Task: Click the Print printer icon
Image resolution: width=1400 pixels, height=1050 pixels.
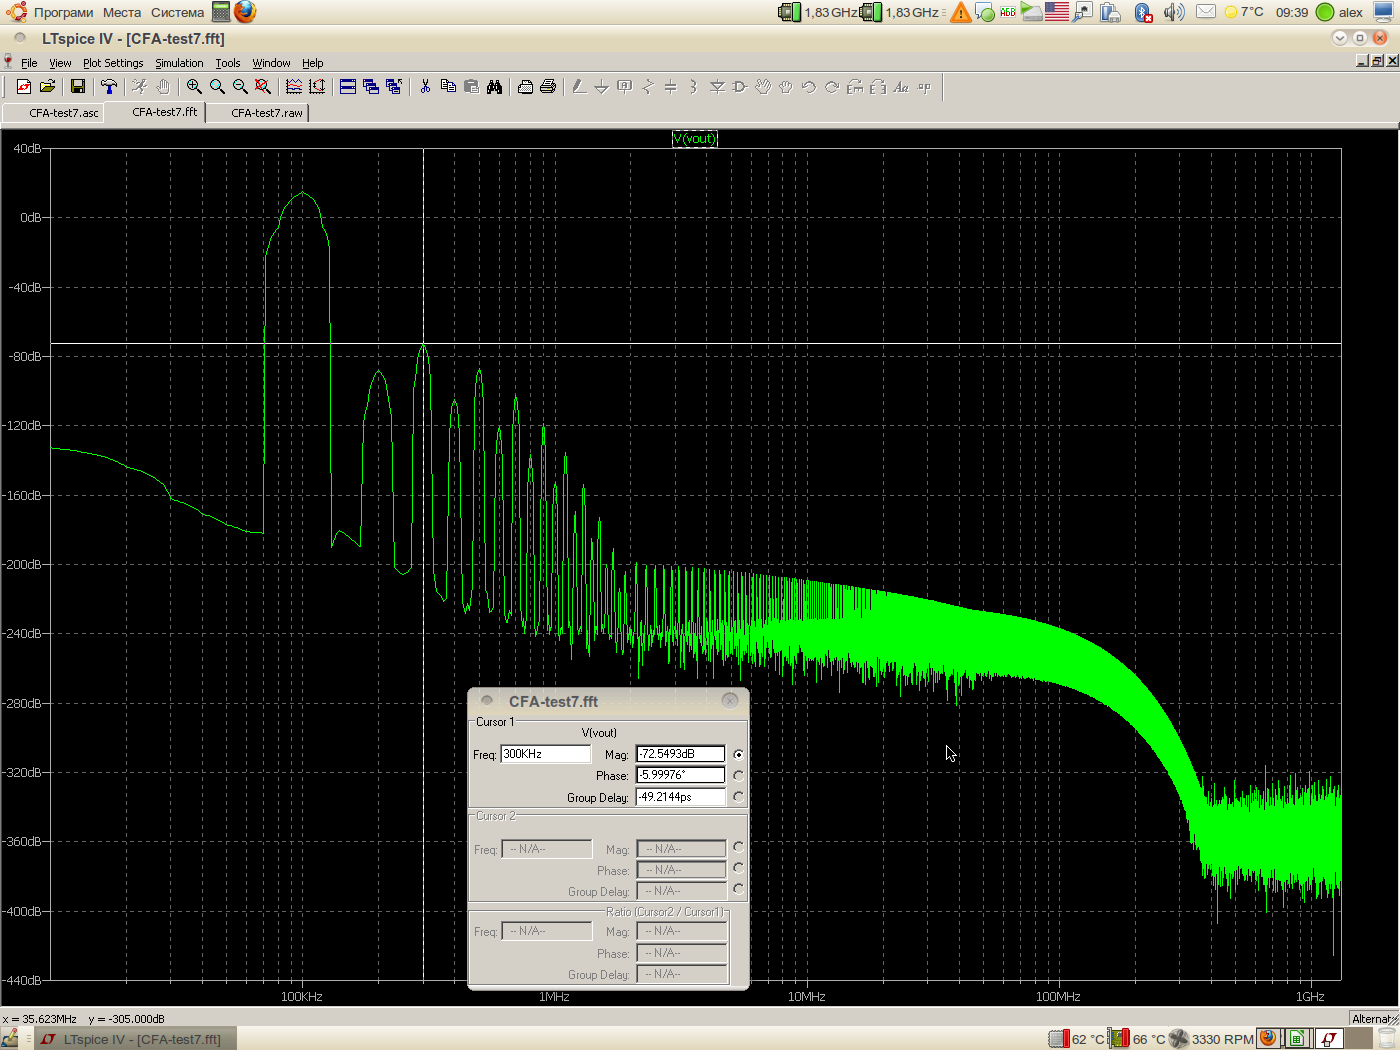Action: [x=548, y=87]
